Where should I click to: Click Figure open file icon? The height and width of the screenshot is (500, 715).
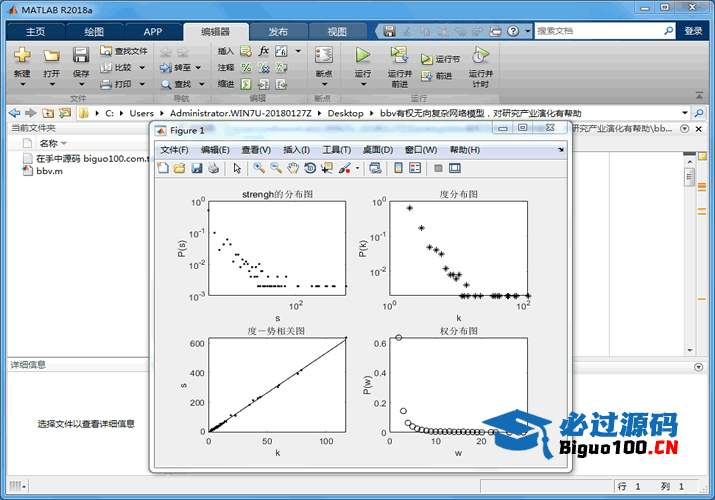pos(180,168)
